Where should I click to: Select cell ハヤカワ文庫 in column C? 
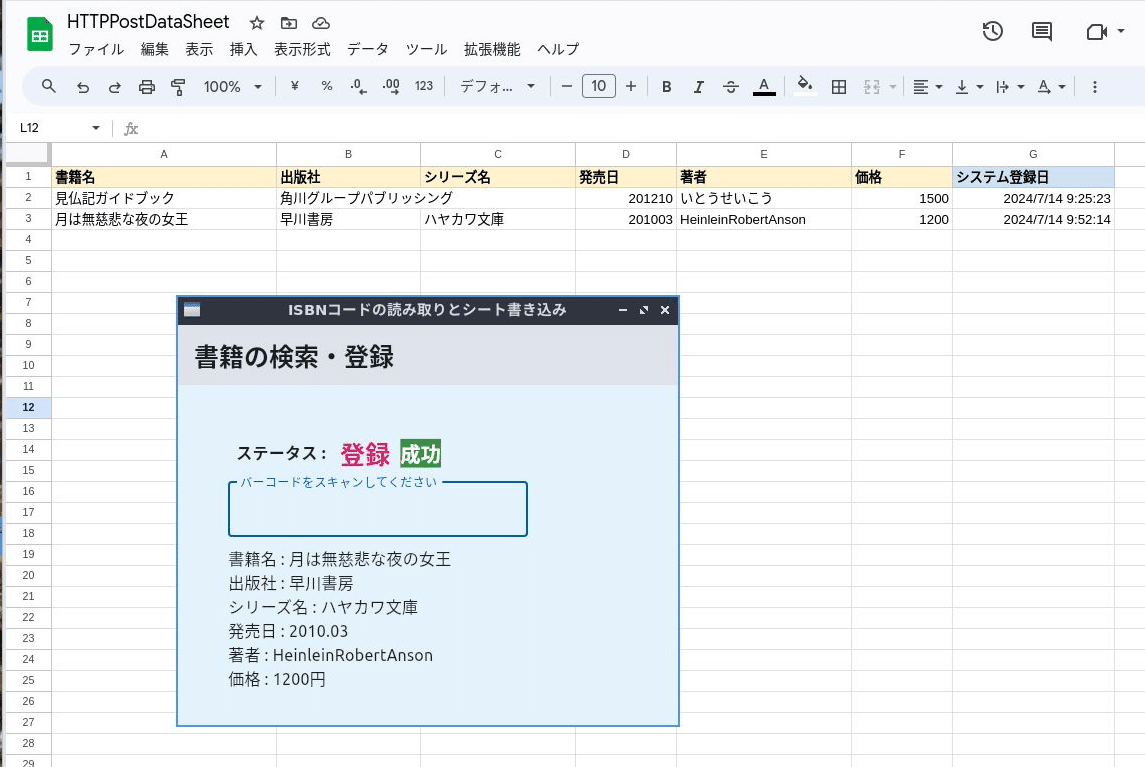coord(498,219)
